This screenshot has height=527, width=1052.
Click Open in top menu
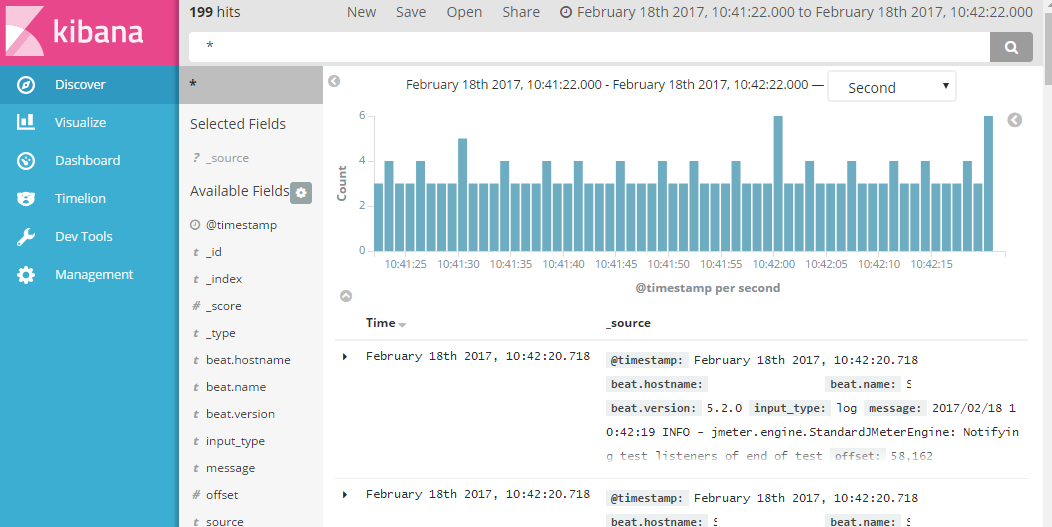tap(464, 12)
